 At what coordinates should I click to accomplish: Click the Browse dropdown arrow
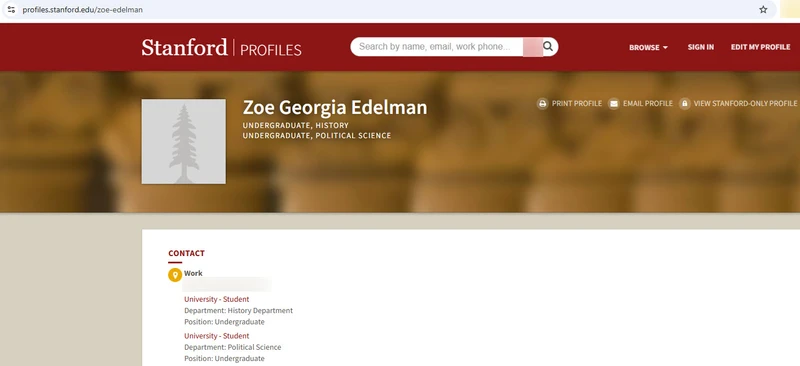tap(665, 47)
